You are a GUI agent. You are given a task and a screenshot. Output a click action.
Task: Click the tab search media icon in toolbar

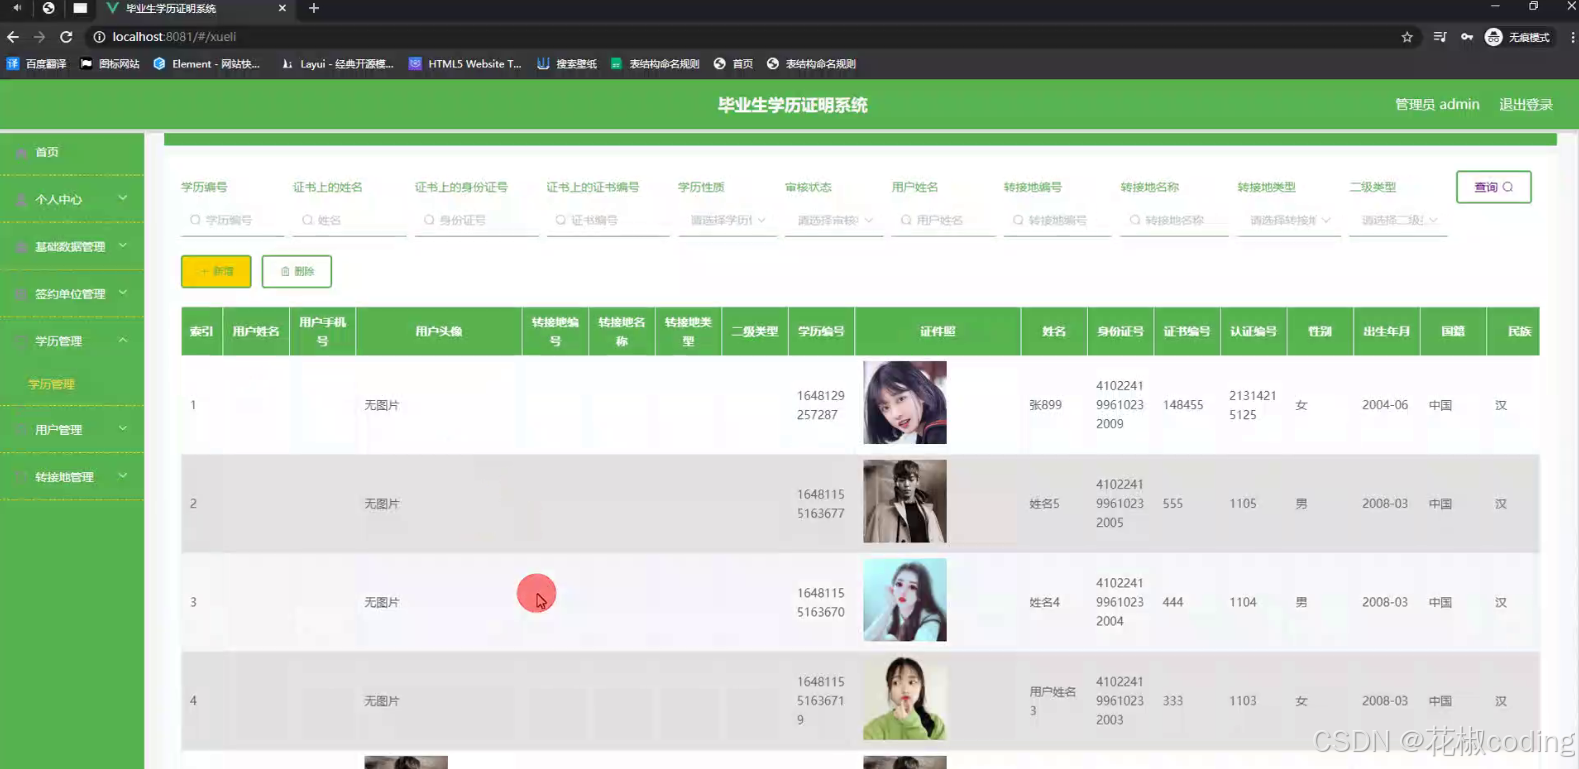[1440, 37]
